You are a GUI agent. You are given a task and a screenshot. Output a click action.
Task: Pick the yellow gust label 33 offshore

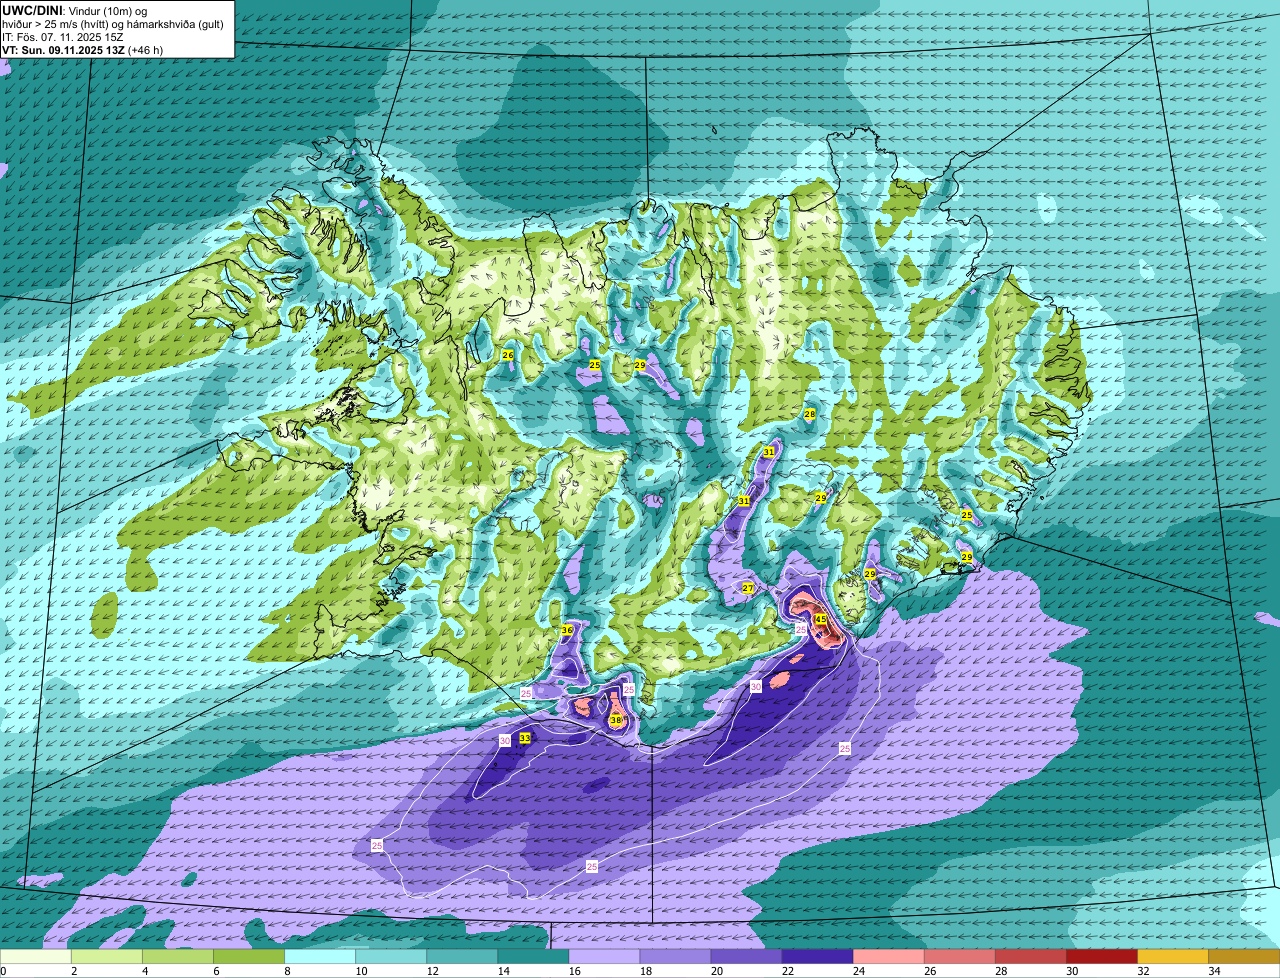pyautogui.click(x=525, y=738)
